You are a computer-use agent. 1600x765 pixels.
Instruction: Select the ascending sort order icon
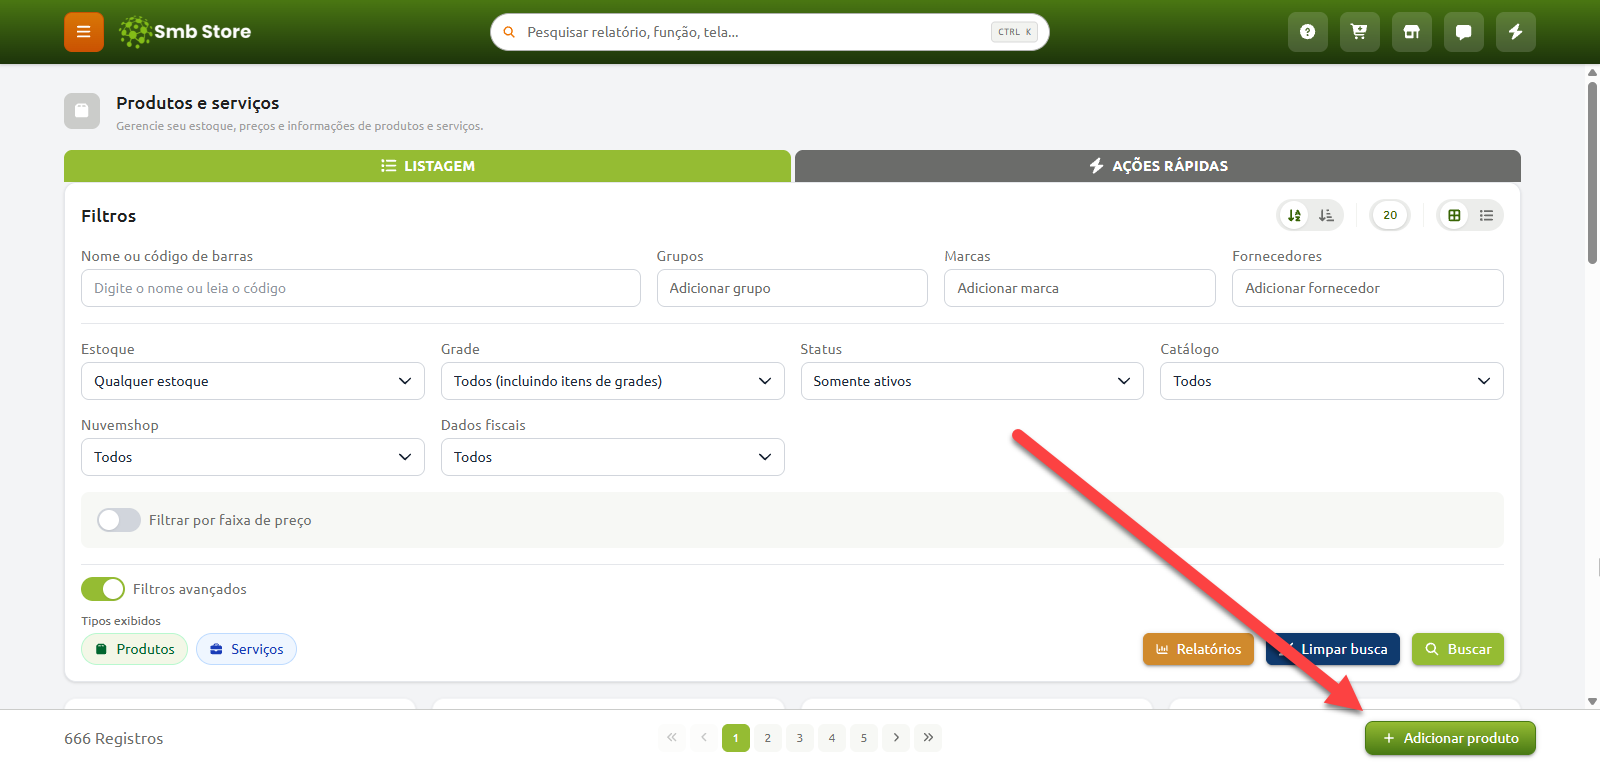[1295, 215]
